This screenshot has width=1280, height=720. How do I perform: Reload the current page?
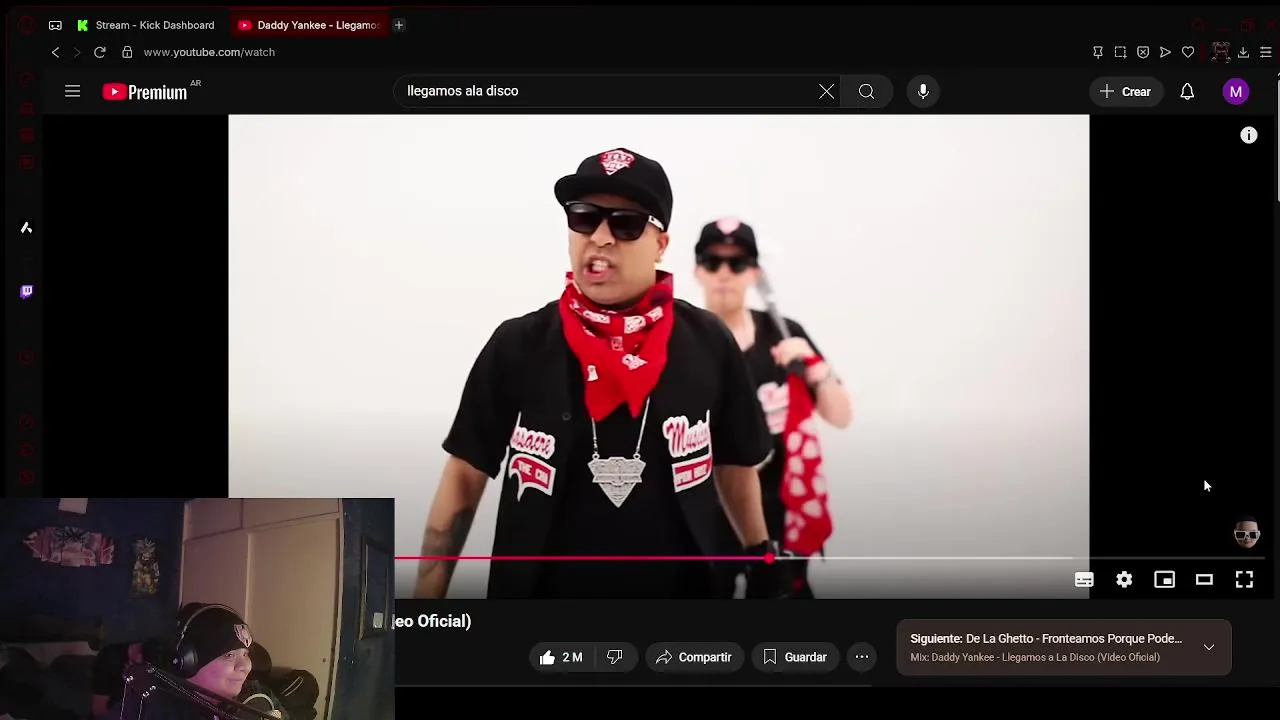(100, 52)
